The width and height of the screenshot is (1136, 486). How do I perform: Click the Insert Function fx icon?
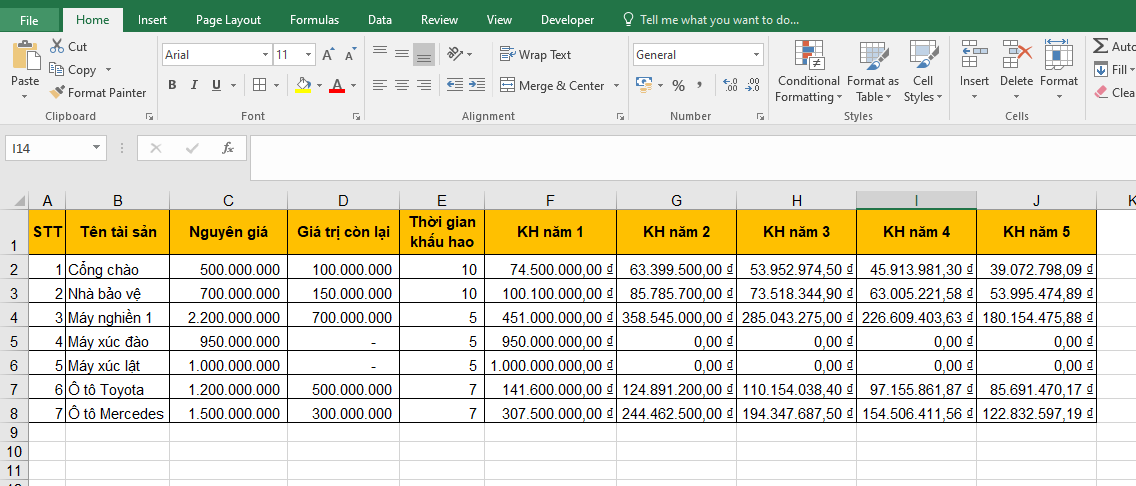click(228, 148)
